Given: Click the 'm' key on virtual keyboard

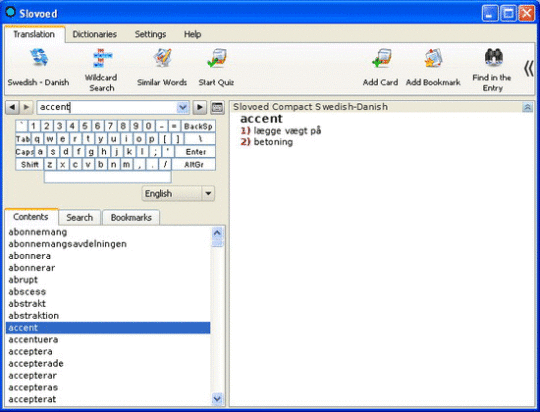Looking at the screenshot, I should (126, 165).
